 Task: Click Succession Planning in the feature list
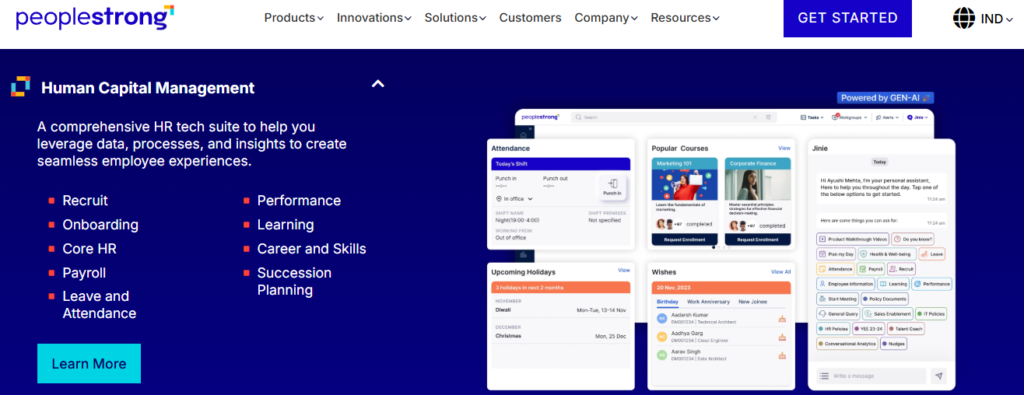[x=295, y=281]
